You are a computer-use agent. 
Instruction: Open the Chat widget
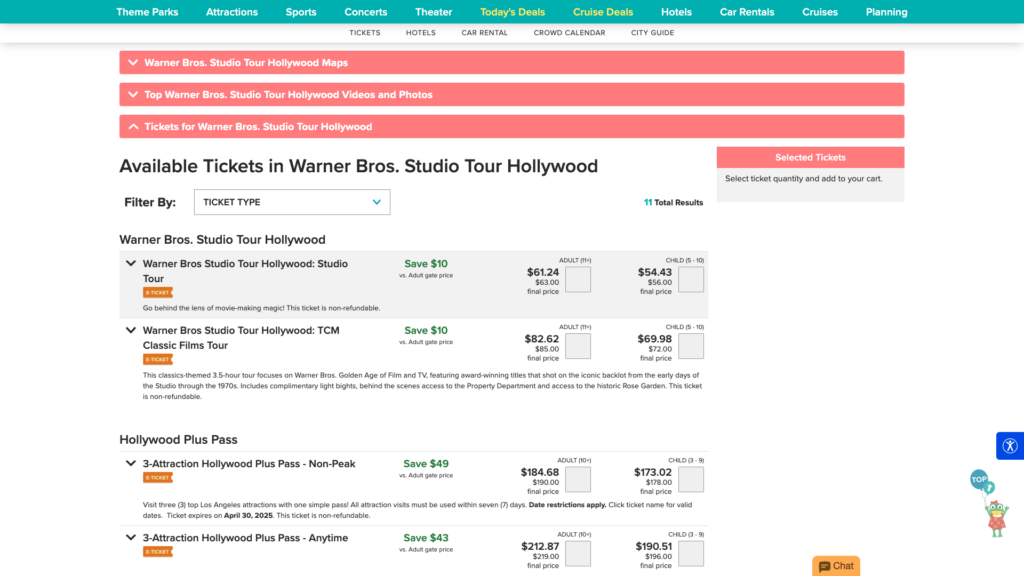[836, 566]
